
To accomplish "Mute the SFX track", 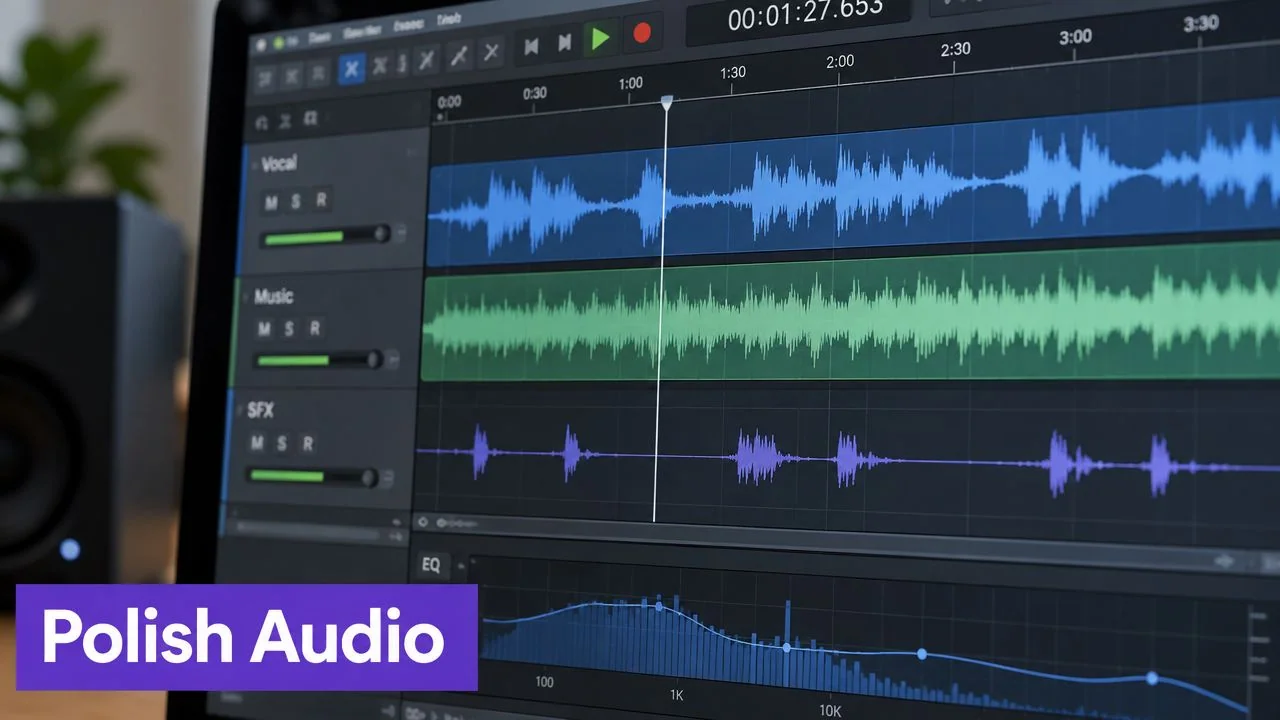I will [258, 444].
